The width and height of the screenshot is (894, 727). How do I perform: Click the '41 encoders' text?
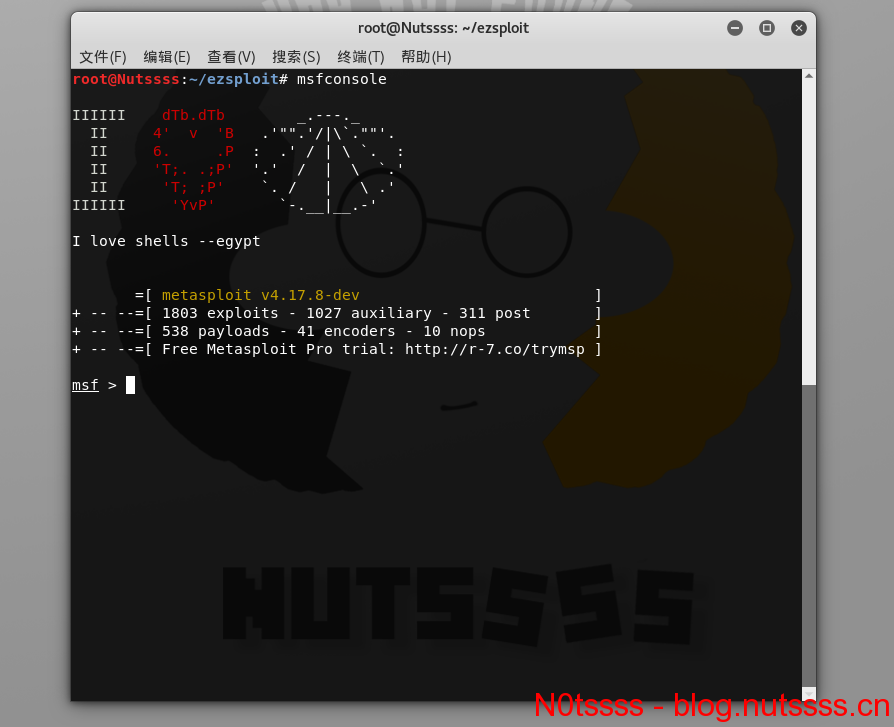346,331
